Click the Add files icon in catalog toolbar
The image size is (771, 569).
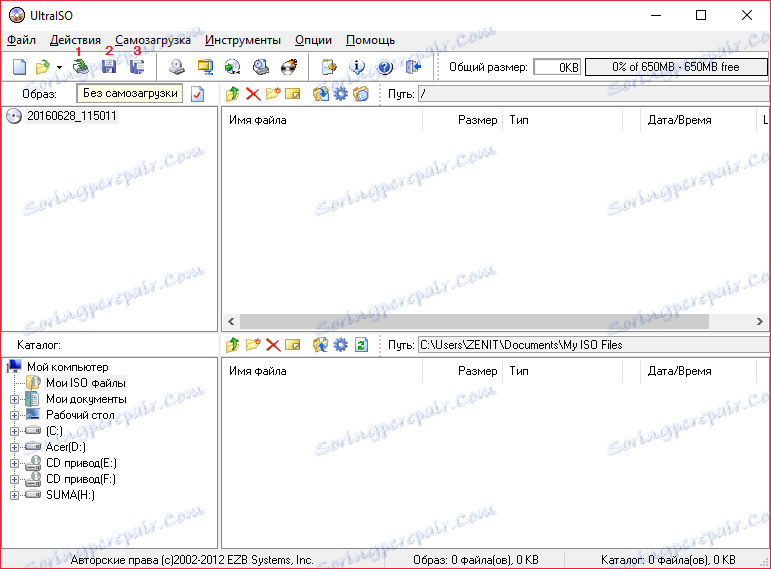pos(321,345)
